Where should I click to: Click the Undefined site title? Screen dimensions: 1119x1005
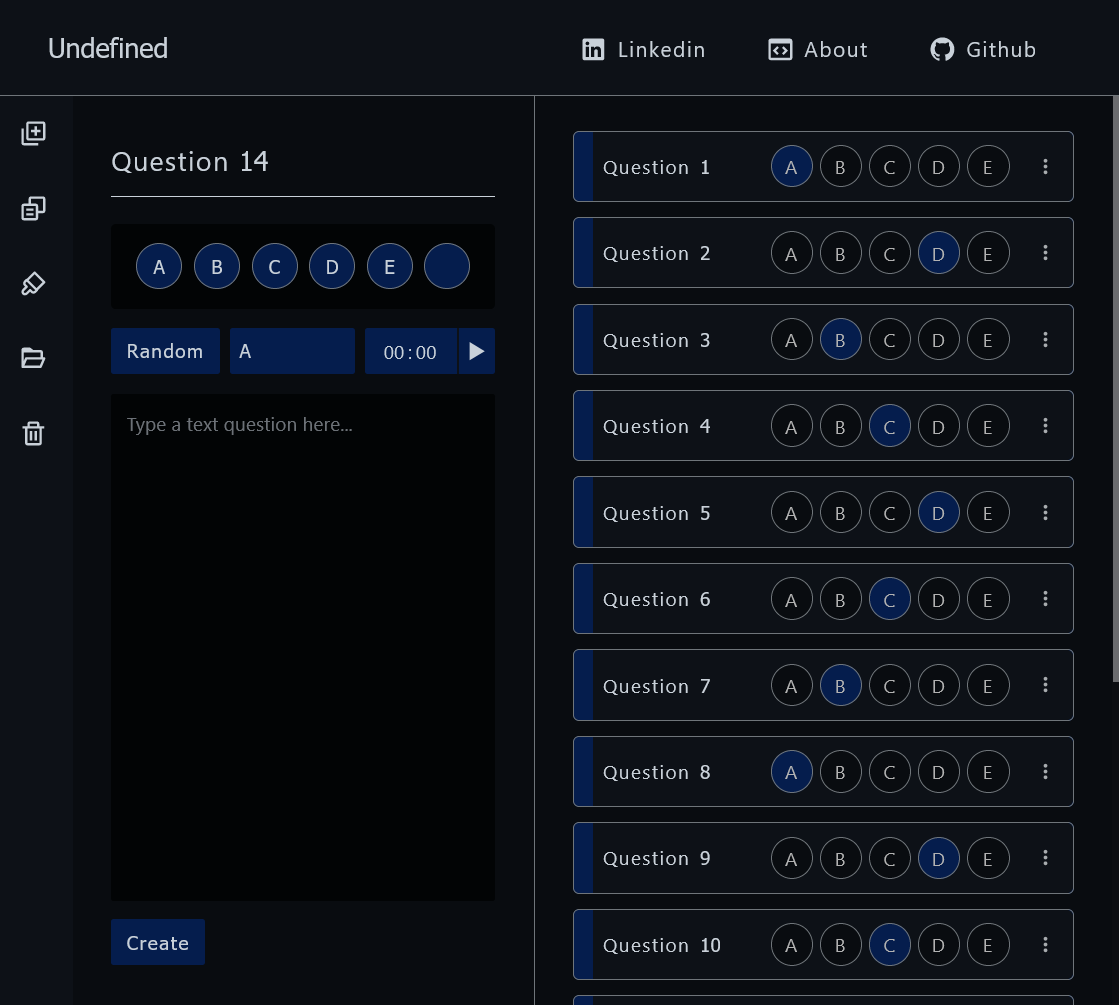point(108,49)
